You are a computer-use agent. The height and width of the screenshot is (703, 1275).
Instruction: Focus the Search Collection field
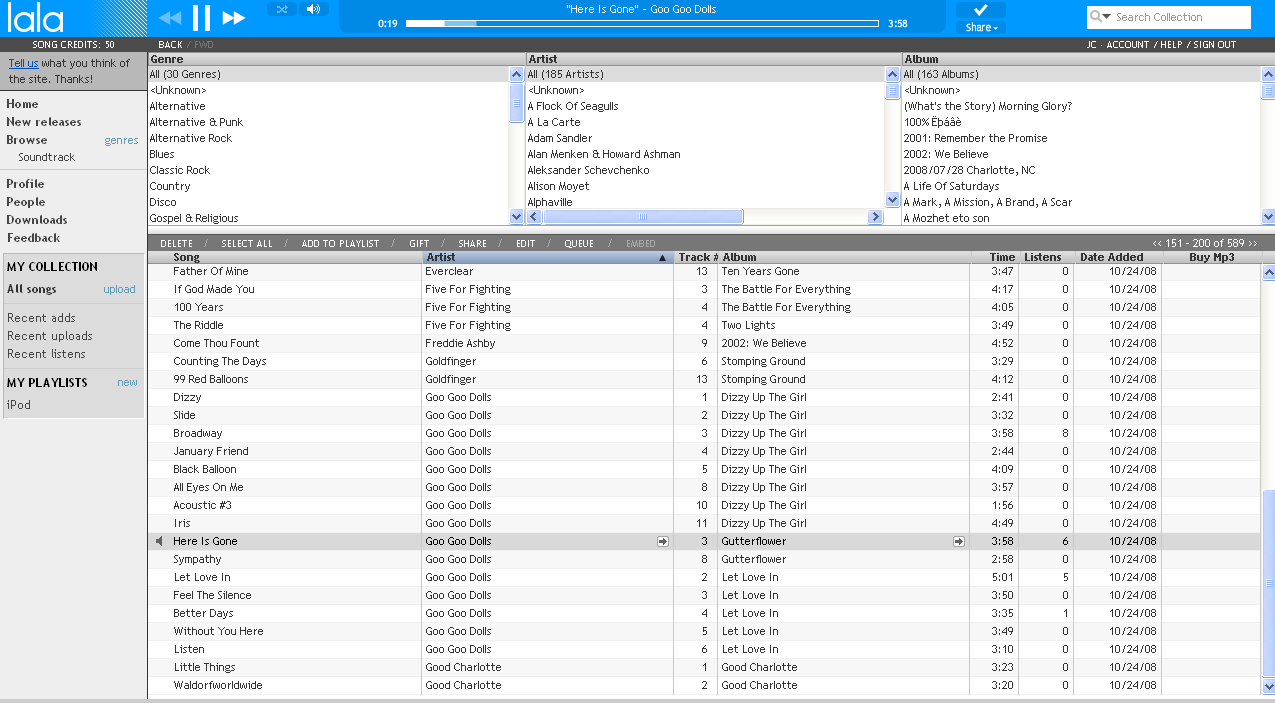[1180, 17]
